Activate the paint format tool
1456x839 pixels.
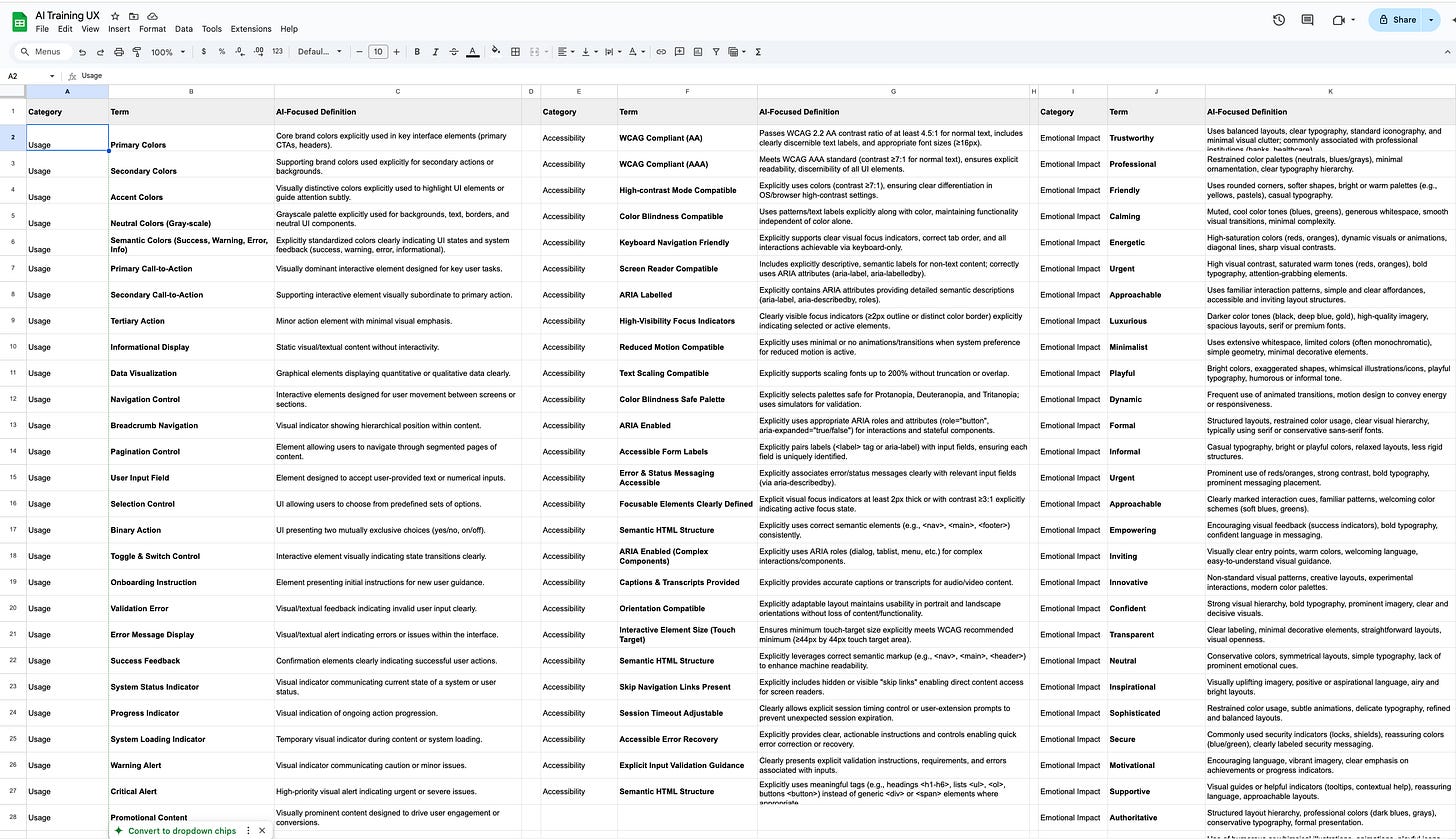click(x=137, y=52)
